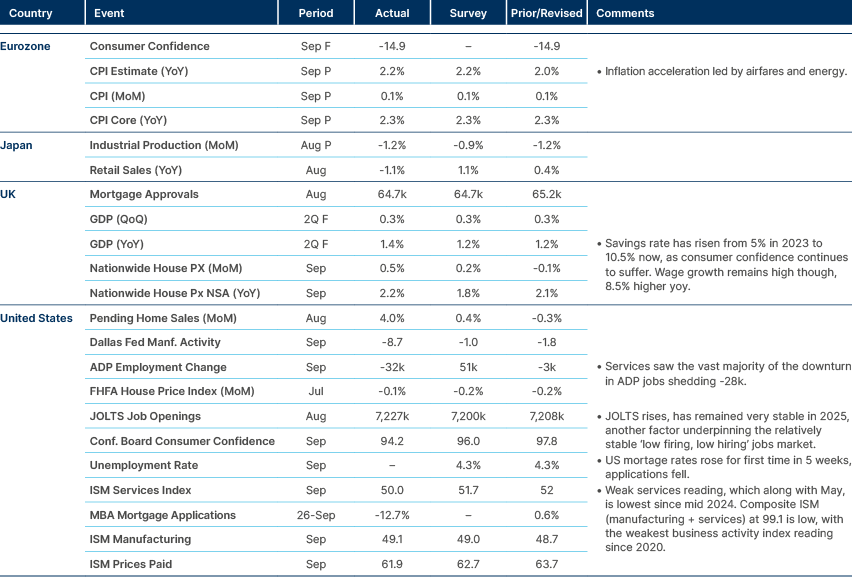Select the Prior/Revised column header

[544, 12]
